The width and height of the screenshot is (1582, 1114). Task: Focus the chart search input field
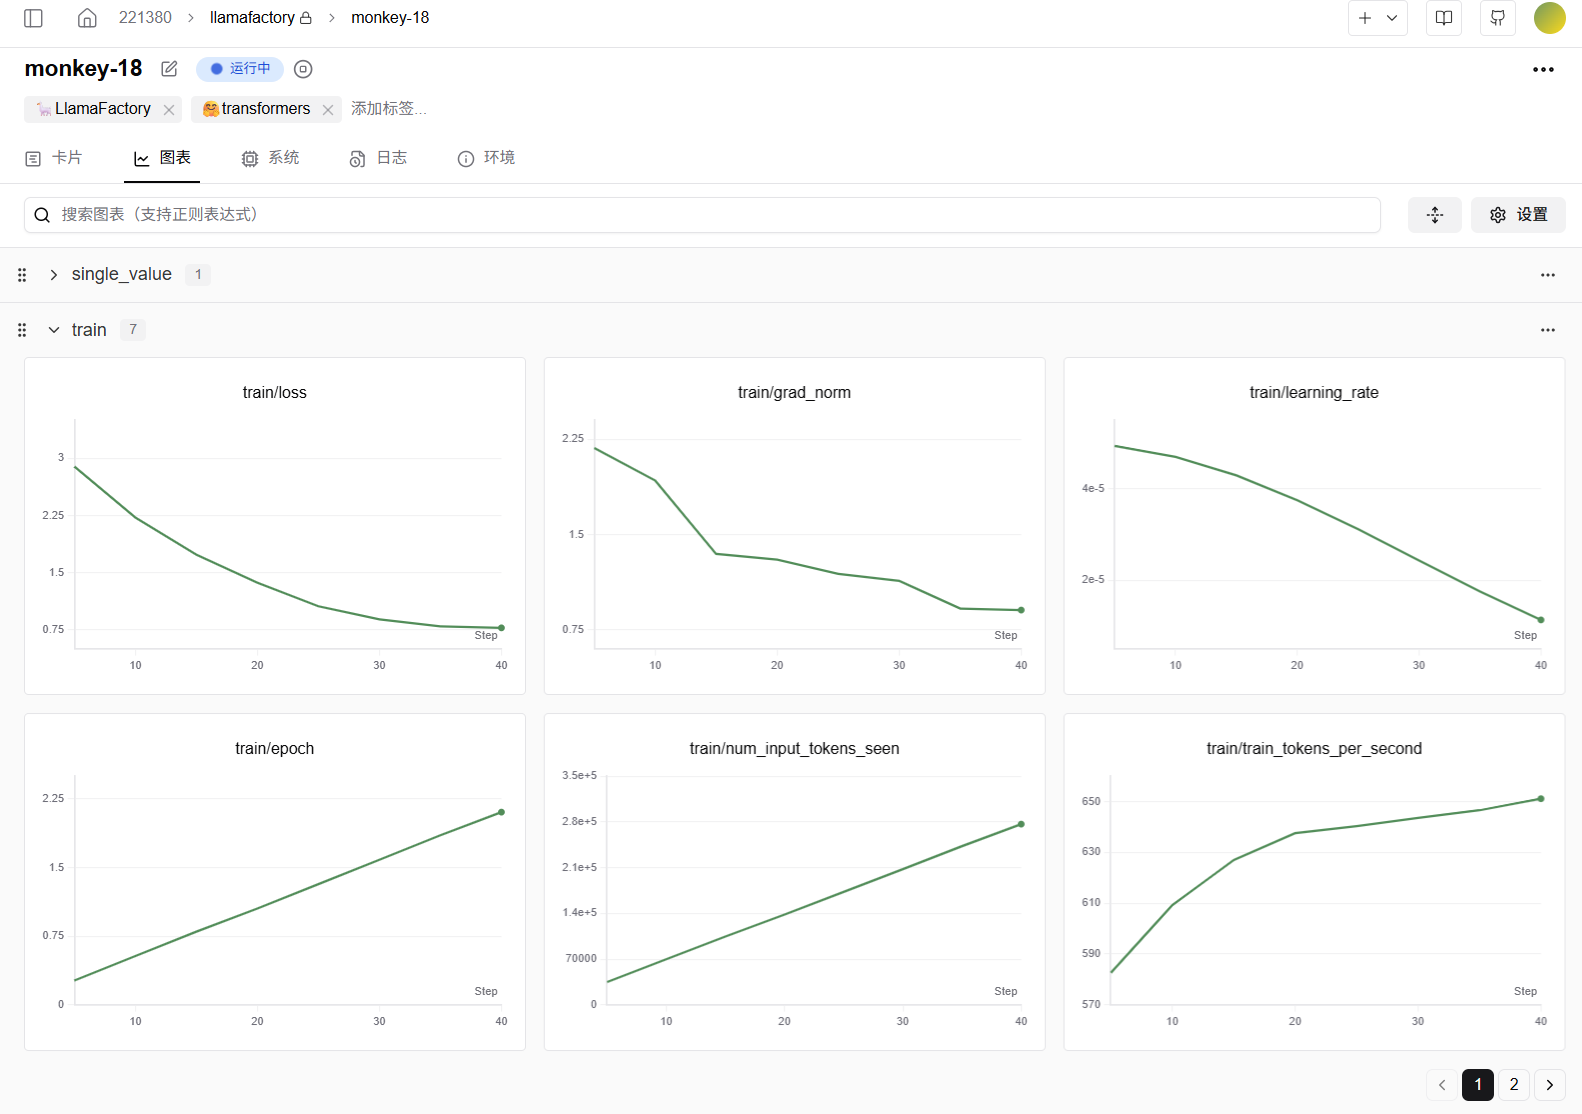[x=700, y=215]
